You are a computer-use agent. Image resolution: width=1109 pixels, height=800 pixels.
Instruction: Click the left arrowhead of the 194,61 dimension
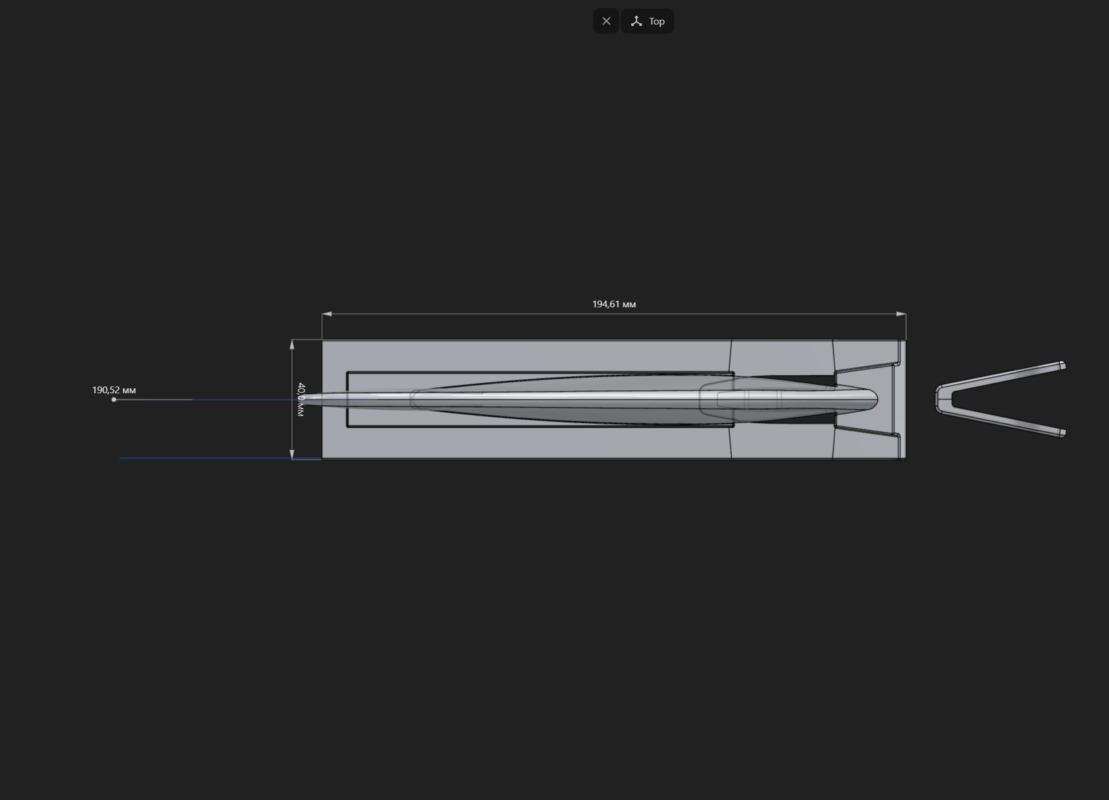coord(326,314)
